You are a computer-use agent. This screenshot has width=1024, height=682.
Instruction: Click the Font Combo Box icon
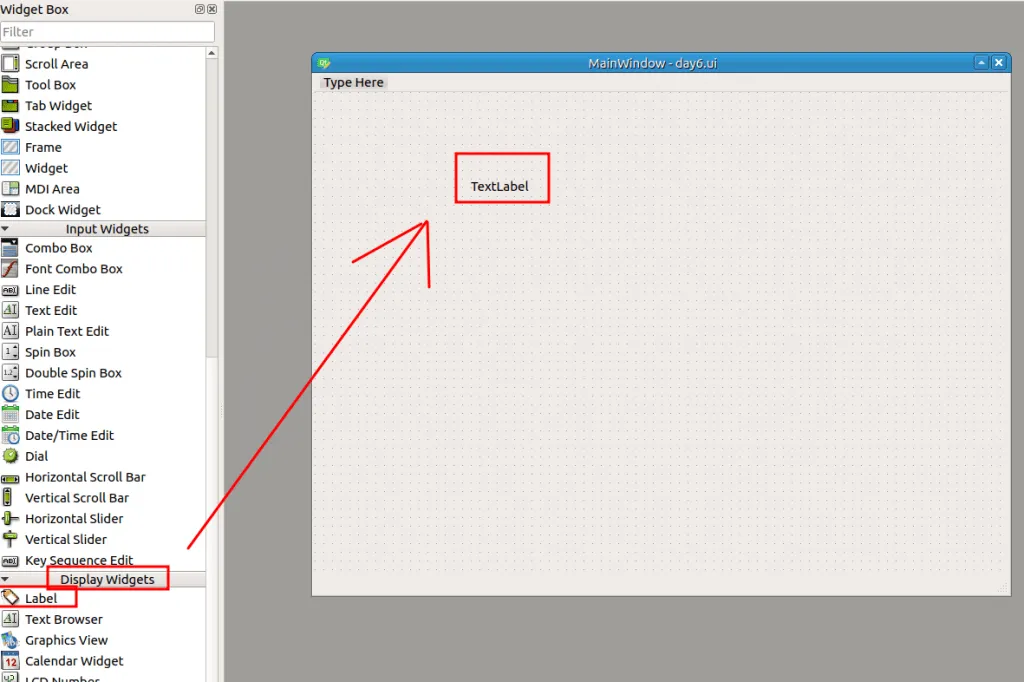[x=10, y=269]
